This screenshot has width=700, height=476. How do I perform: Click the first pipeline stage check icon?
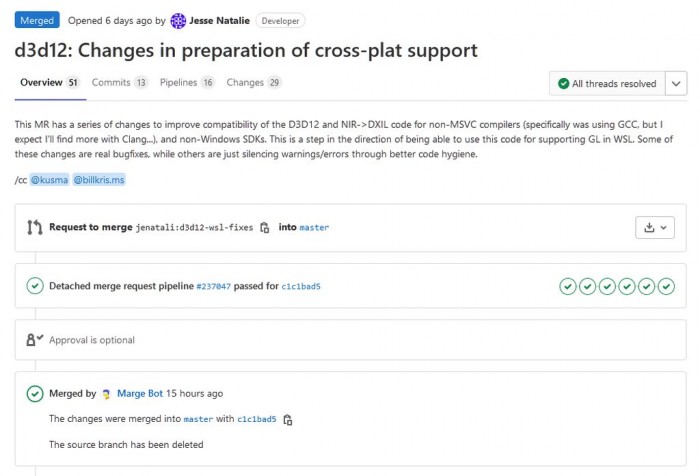coord(568,286)
